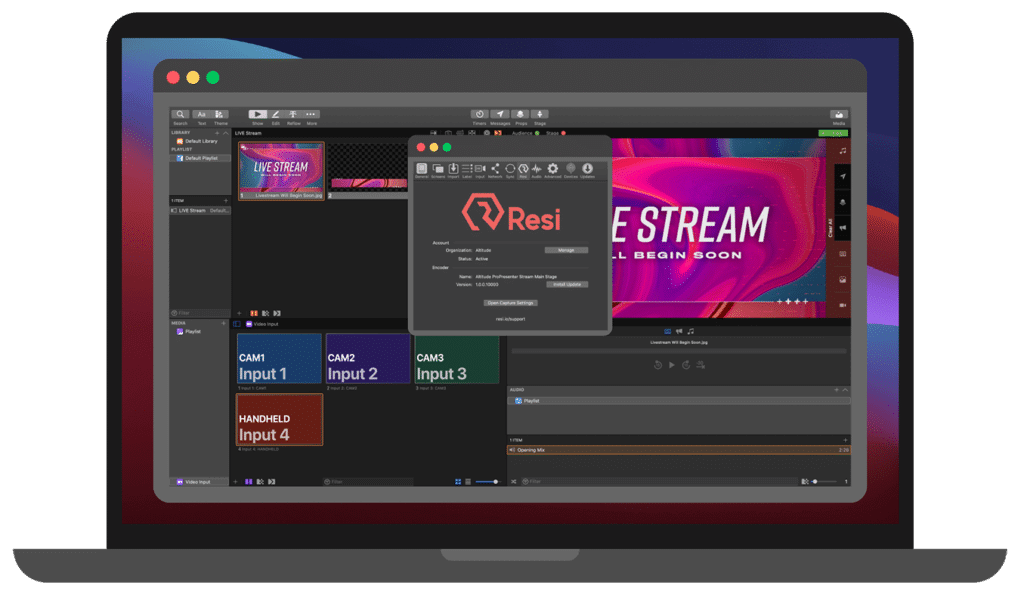Click the Props toolbar icon
Image resolution: width=1024 pixels, height=598 pixels.
520,115
